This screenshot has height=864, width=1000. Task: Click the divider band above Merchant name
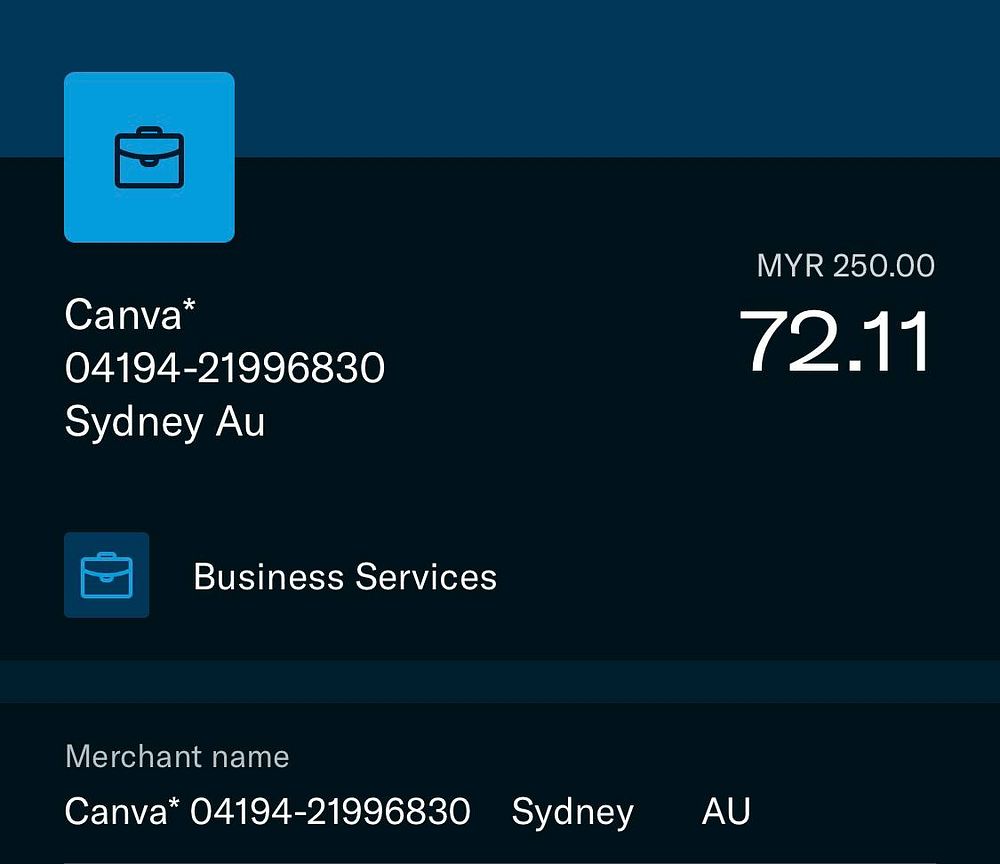click(x=500, y=682)
